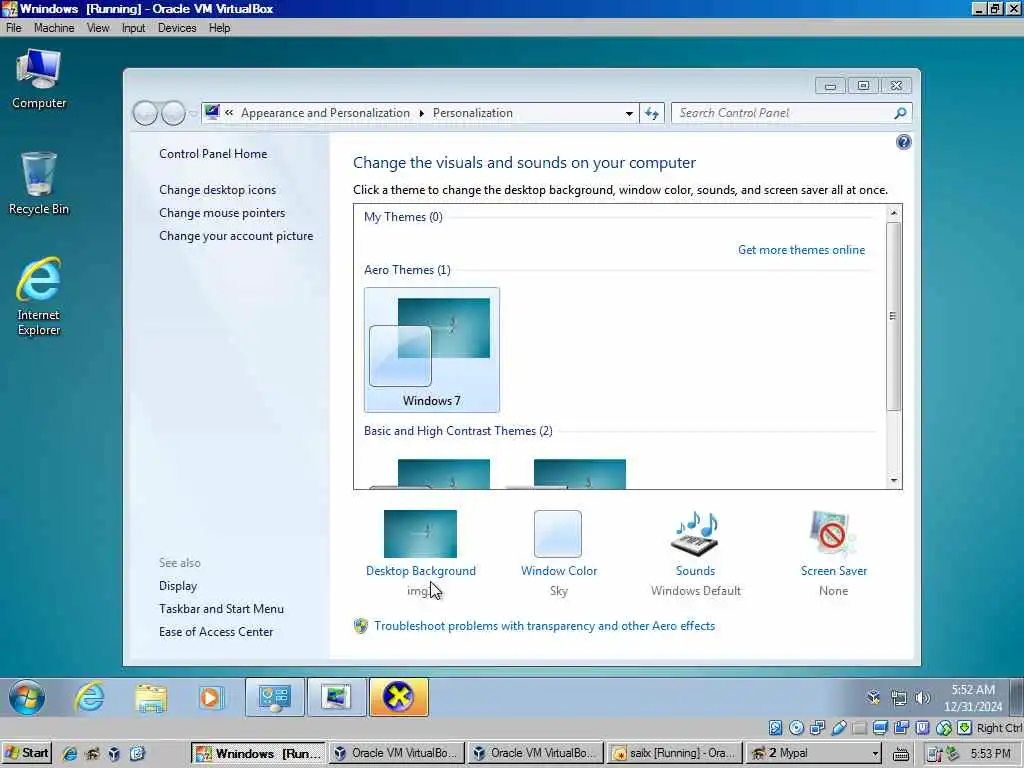Open Change mouse pointers link
Image resolution: width=1024 pixels, height=768 pixels.
222,213
